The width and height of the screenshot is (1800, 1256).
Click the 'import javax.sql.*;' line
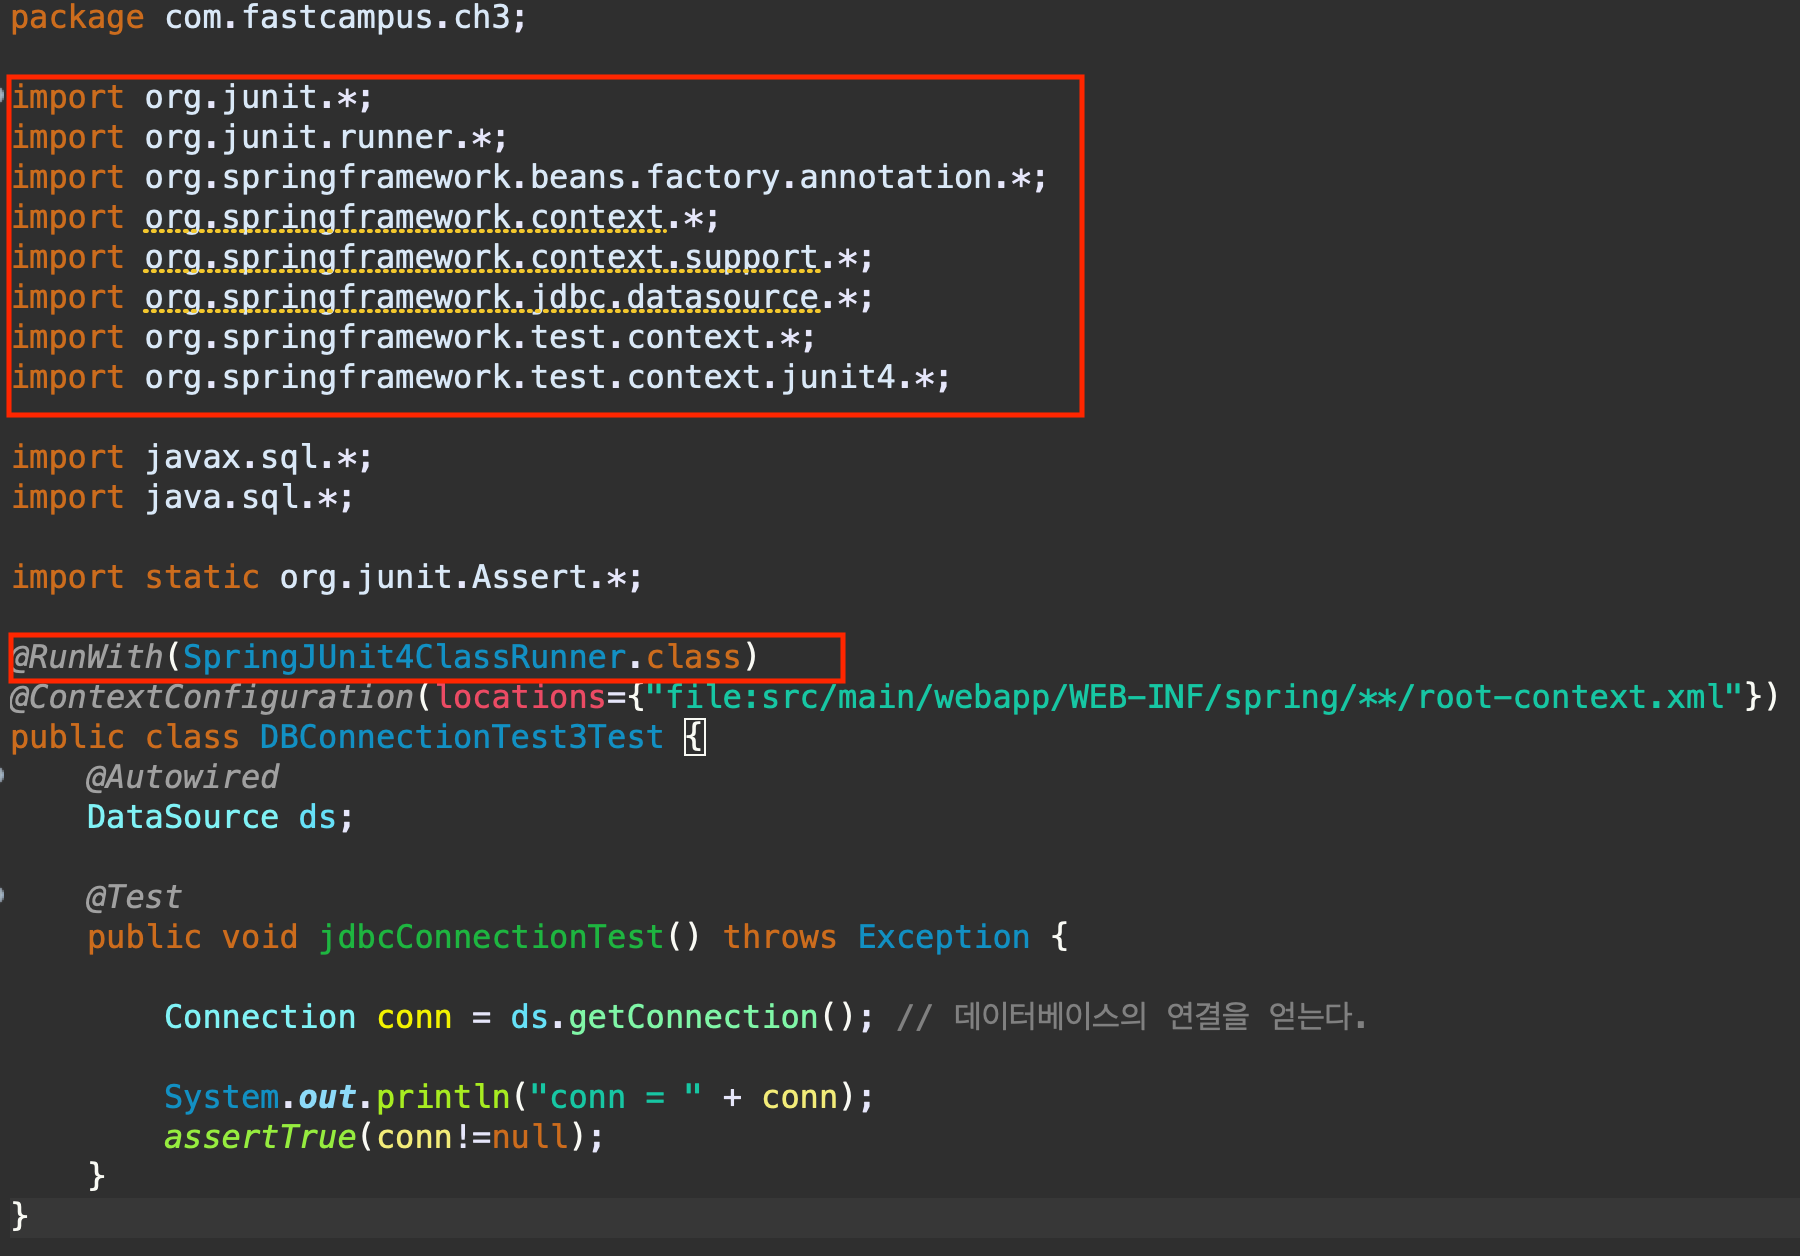(x=192, y=458)
